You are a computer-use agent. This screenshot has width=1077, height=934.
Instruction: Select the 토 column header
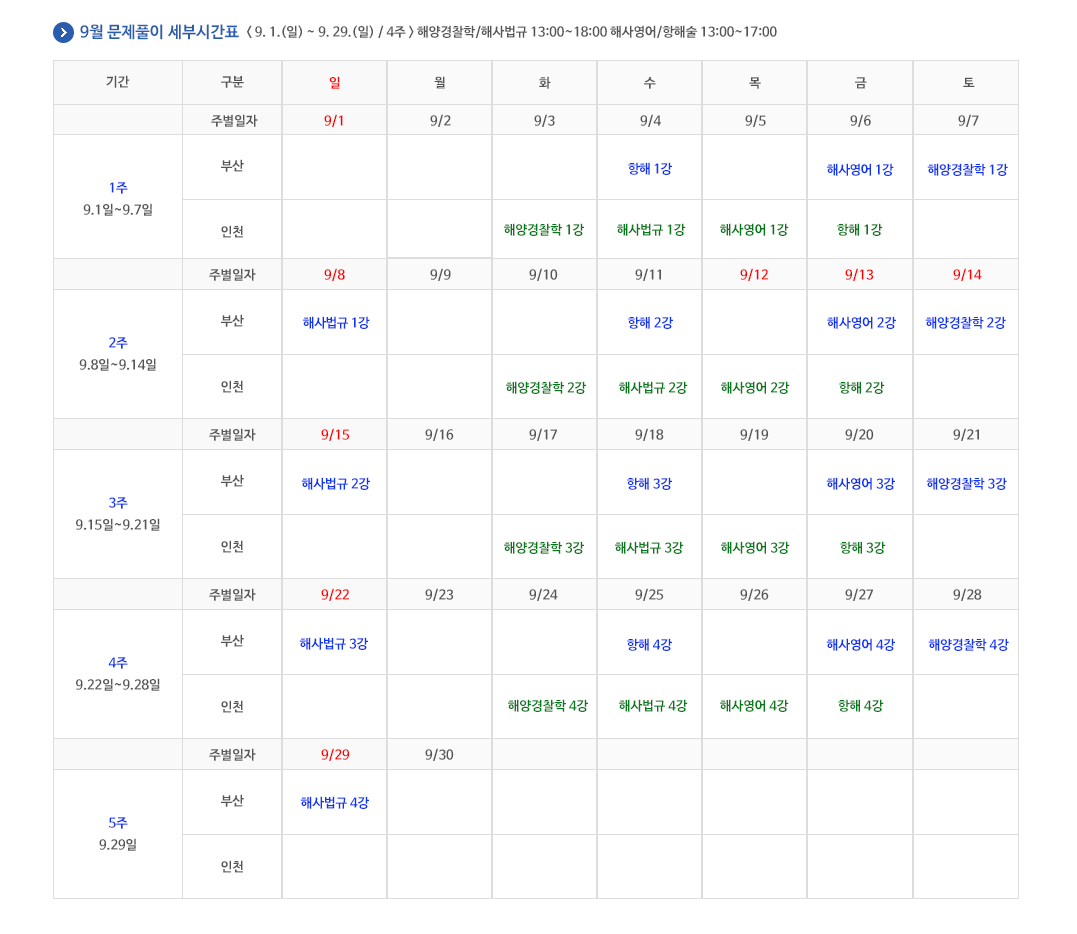point(967,83)
